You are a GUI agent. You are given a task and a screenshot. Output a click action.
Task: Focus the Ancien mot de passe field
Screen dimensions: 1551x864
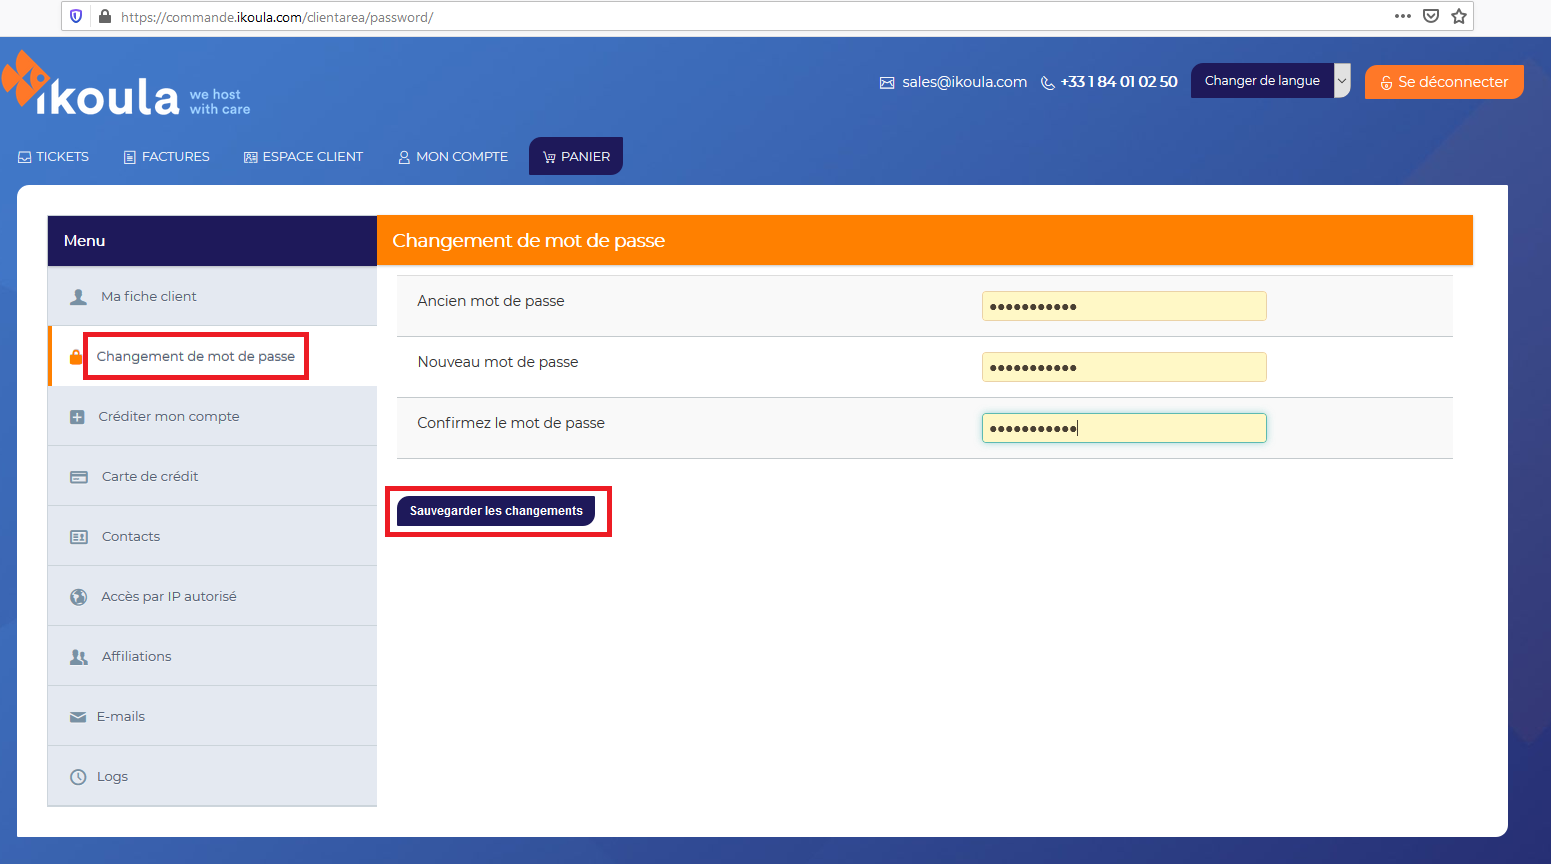pos(1124,306)
